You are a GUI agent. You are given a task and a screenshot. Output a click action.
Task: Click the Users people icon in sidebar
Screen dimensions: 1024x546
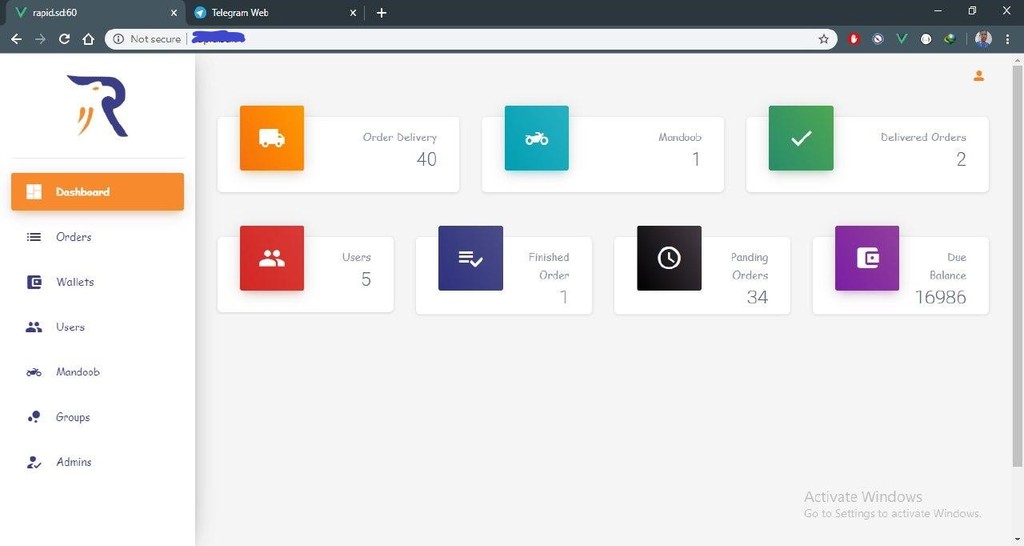(33, 327)
